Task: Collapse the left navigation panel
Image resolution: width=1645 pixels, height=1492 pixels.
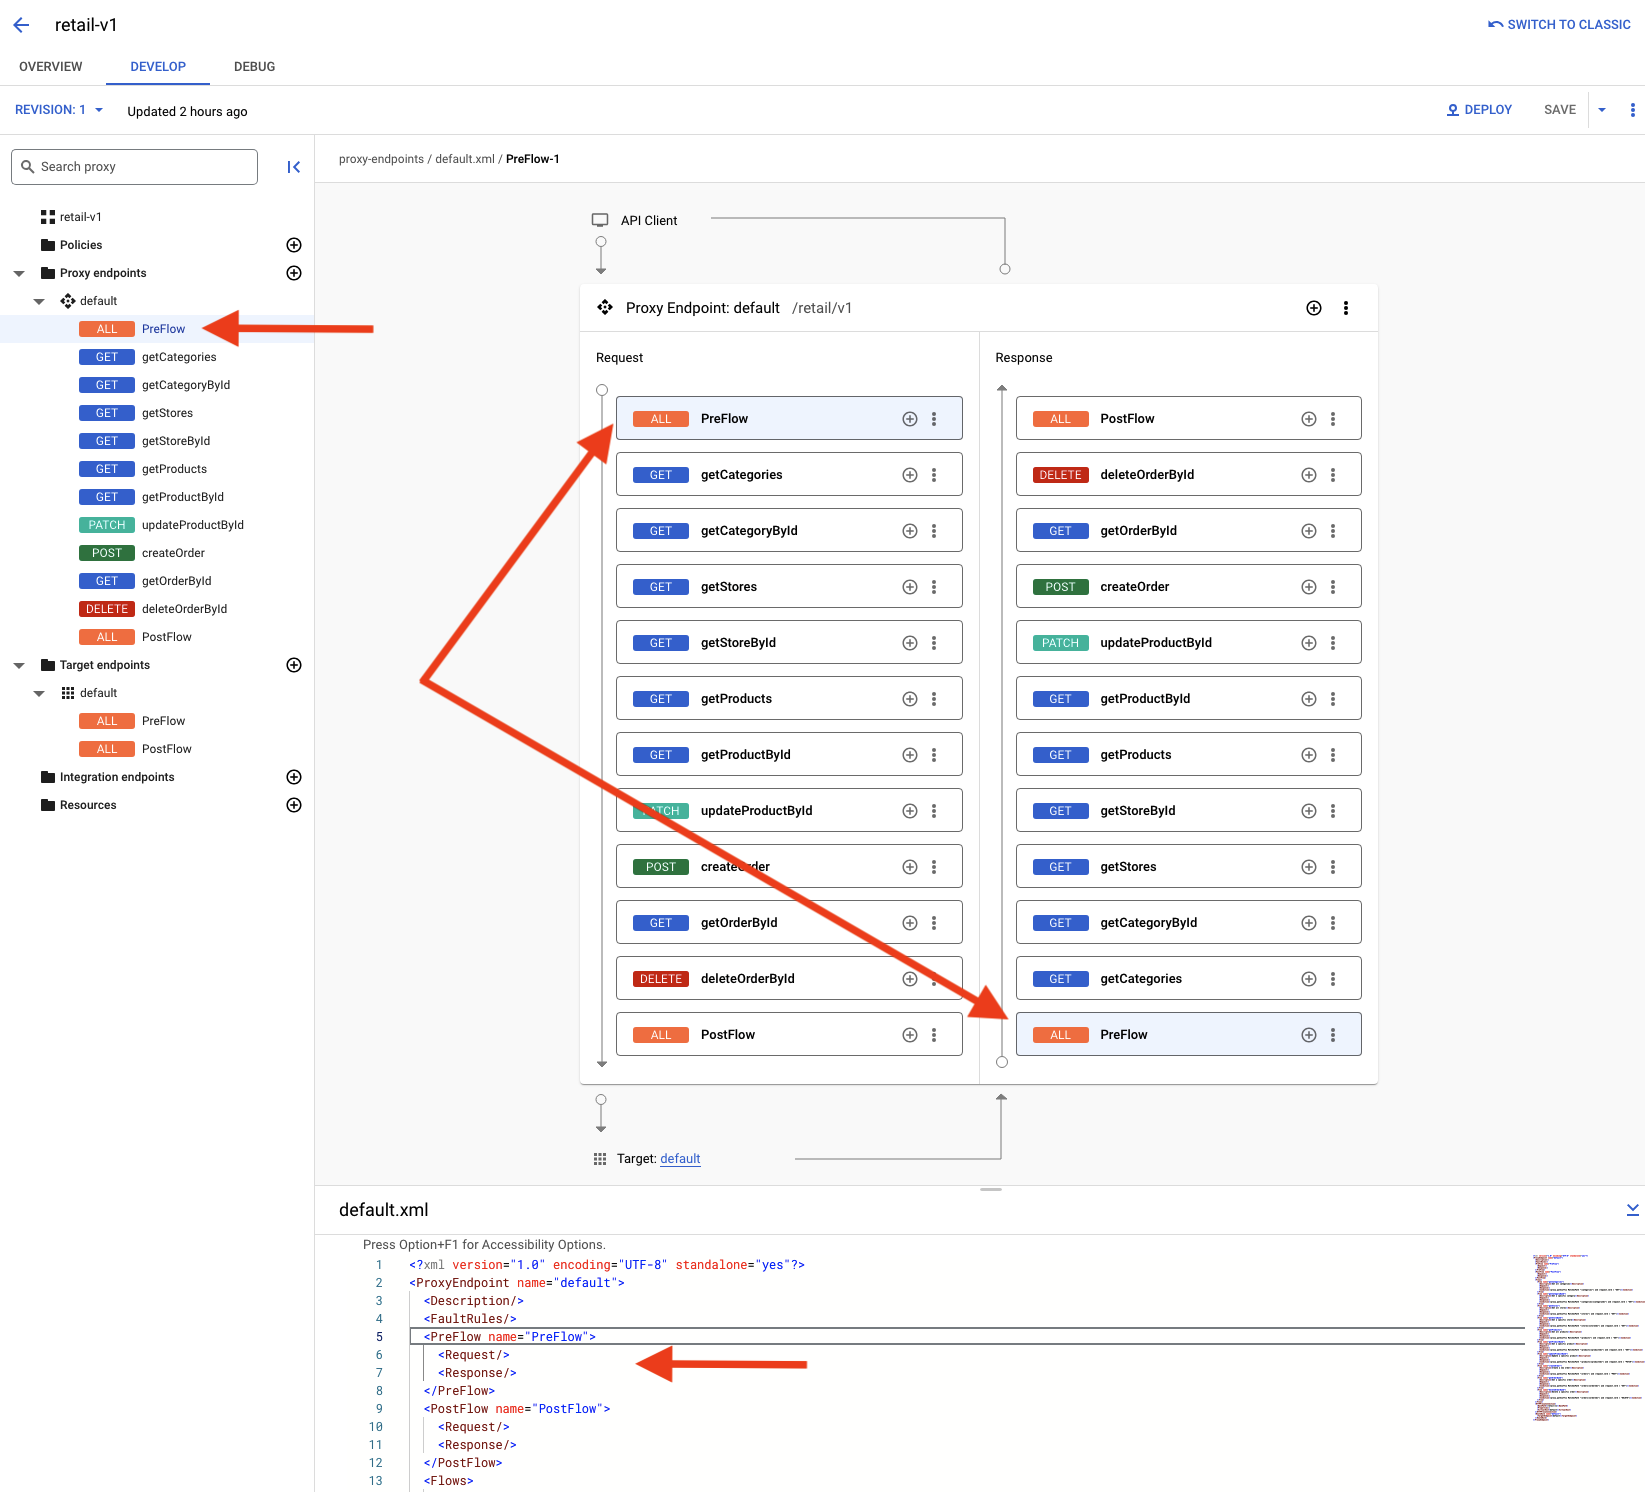Action: click(x=294, y=167)
